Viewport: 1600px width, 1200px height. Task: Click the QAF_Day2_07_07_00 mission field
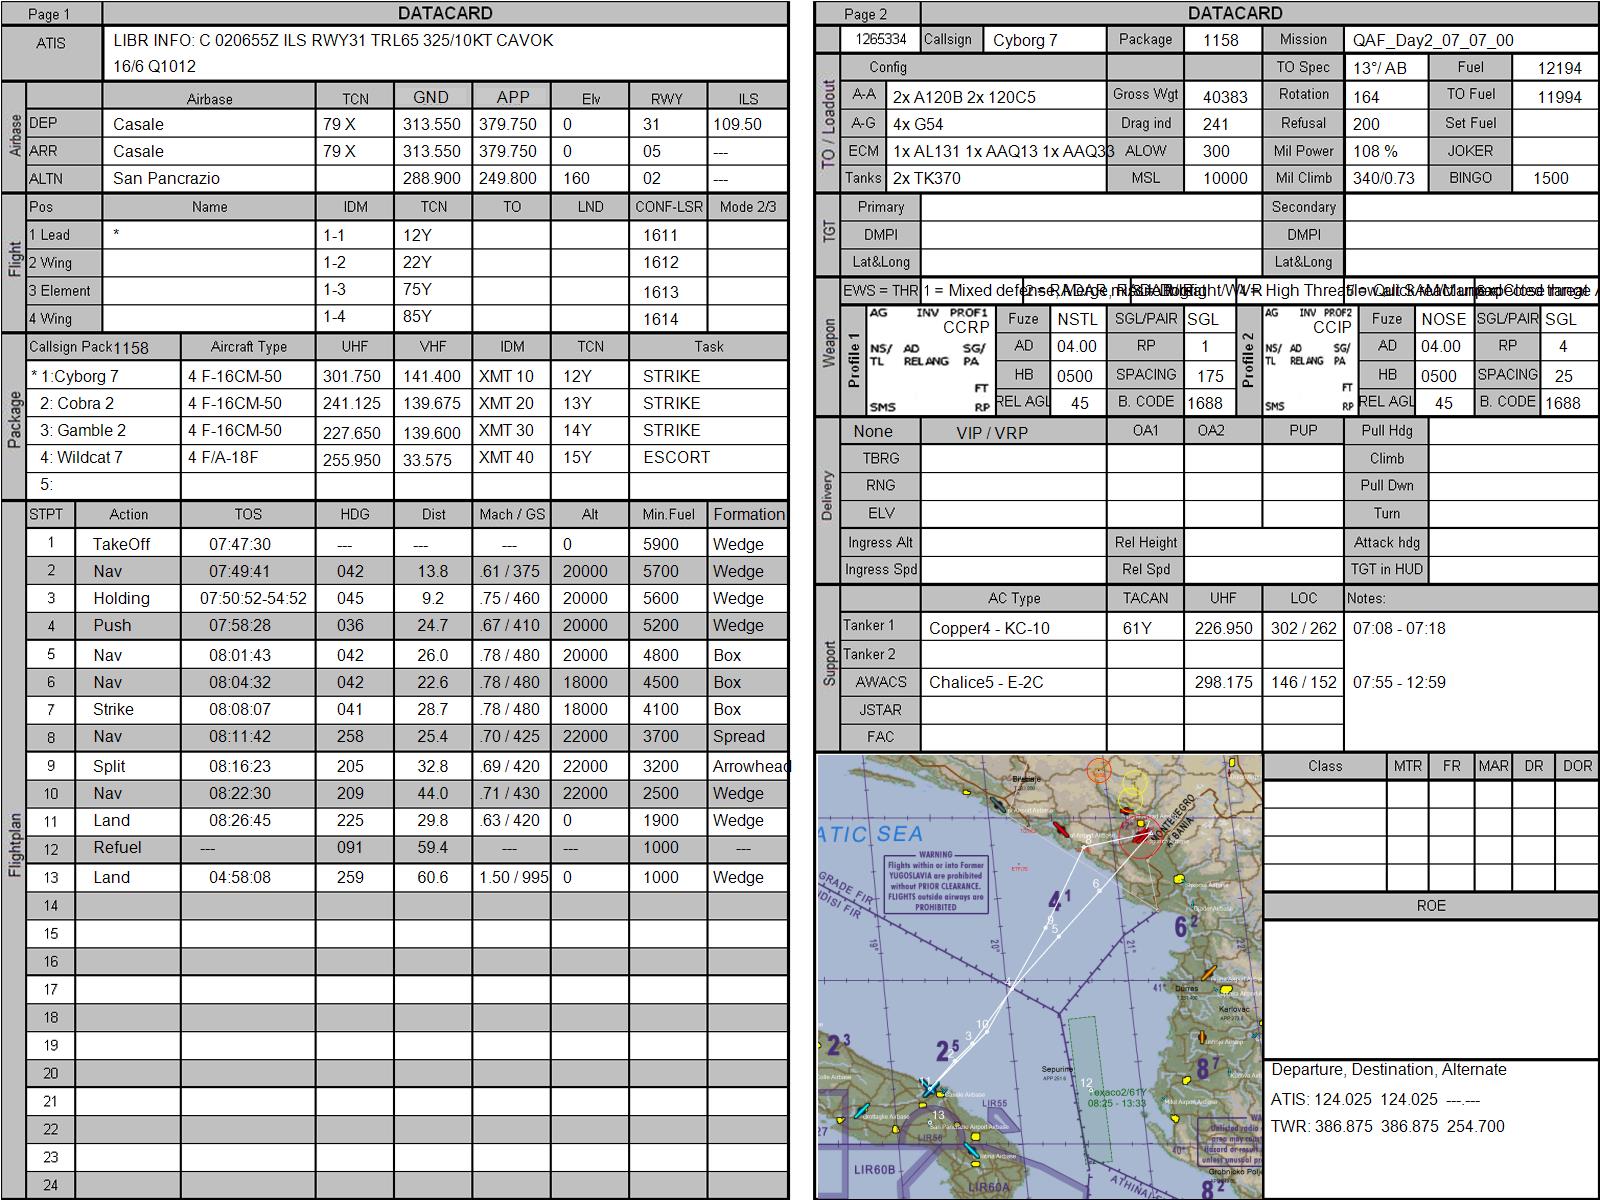point(1471,40)
